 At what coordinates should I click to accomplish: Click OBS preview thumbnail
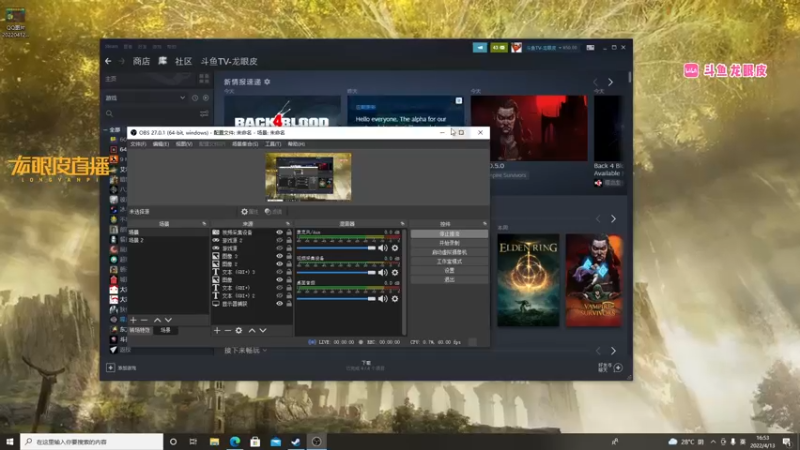pyautogui.click(x=308, y=177)
